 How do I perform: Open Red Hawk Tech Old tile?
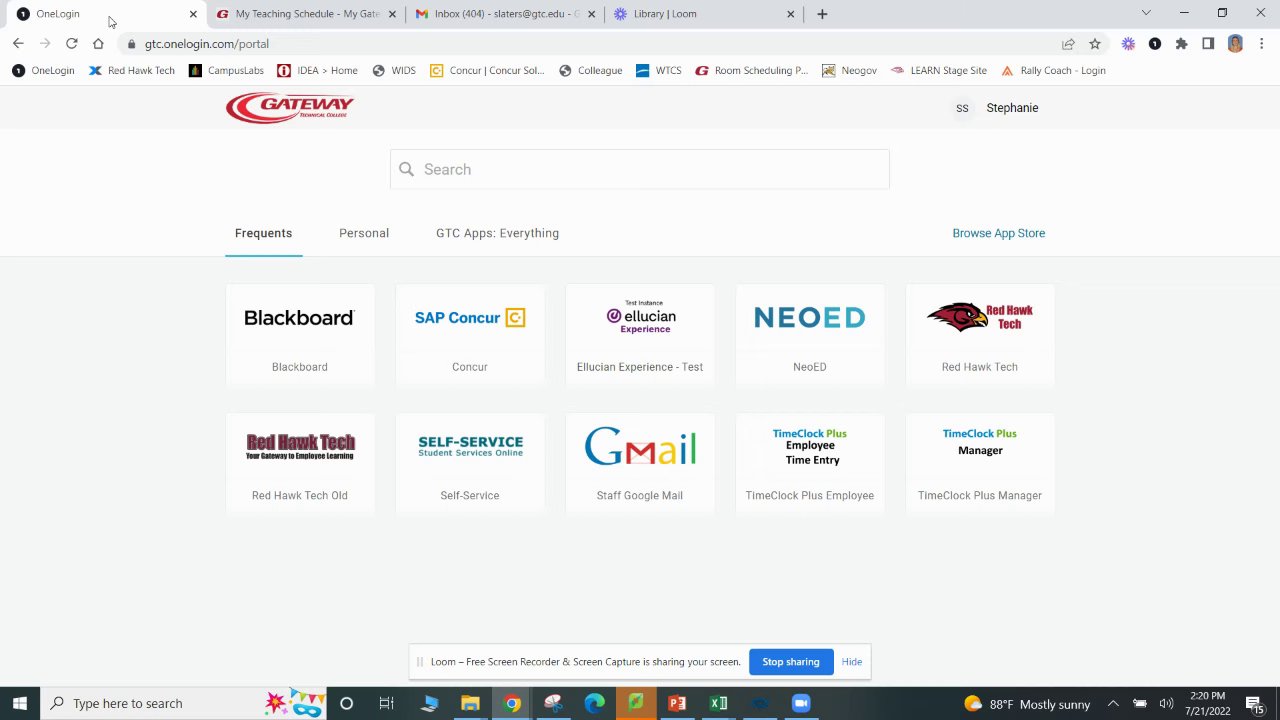point(299,464)
